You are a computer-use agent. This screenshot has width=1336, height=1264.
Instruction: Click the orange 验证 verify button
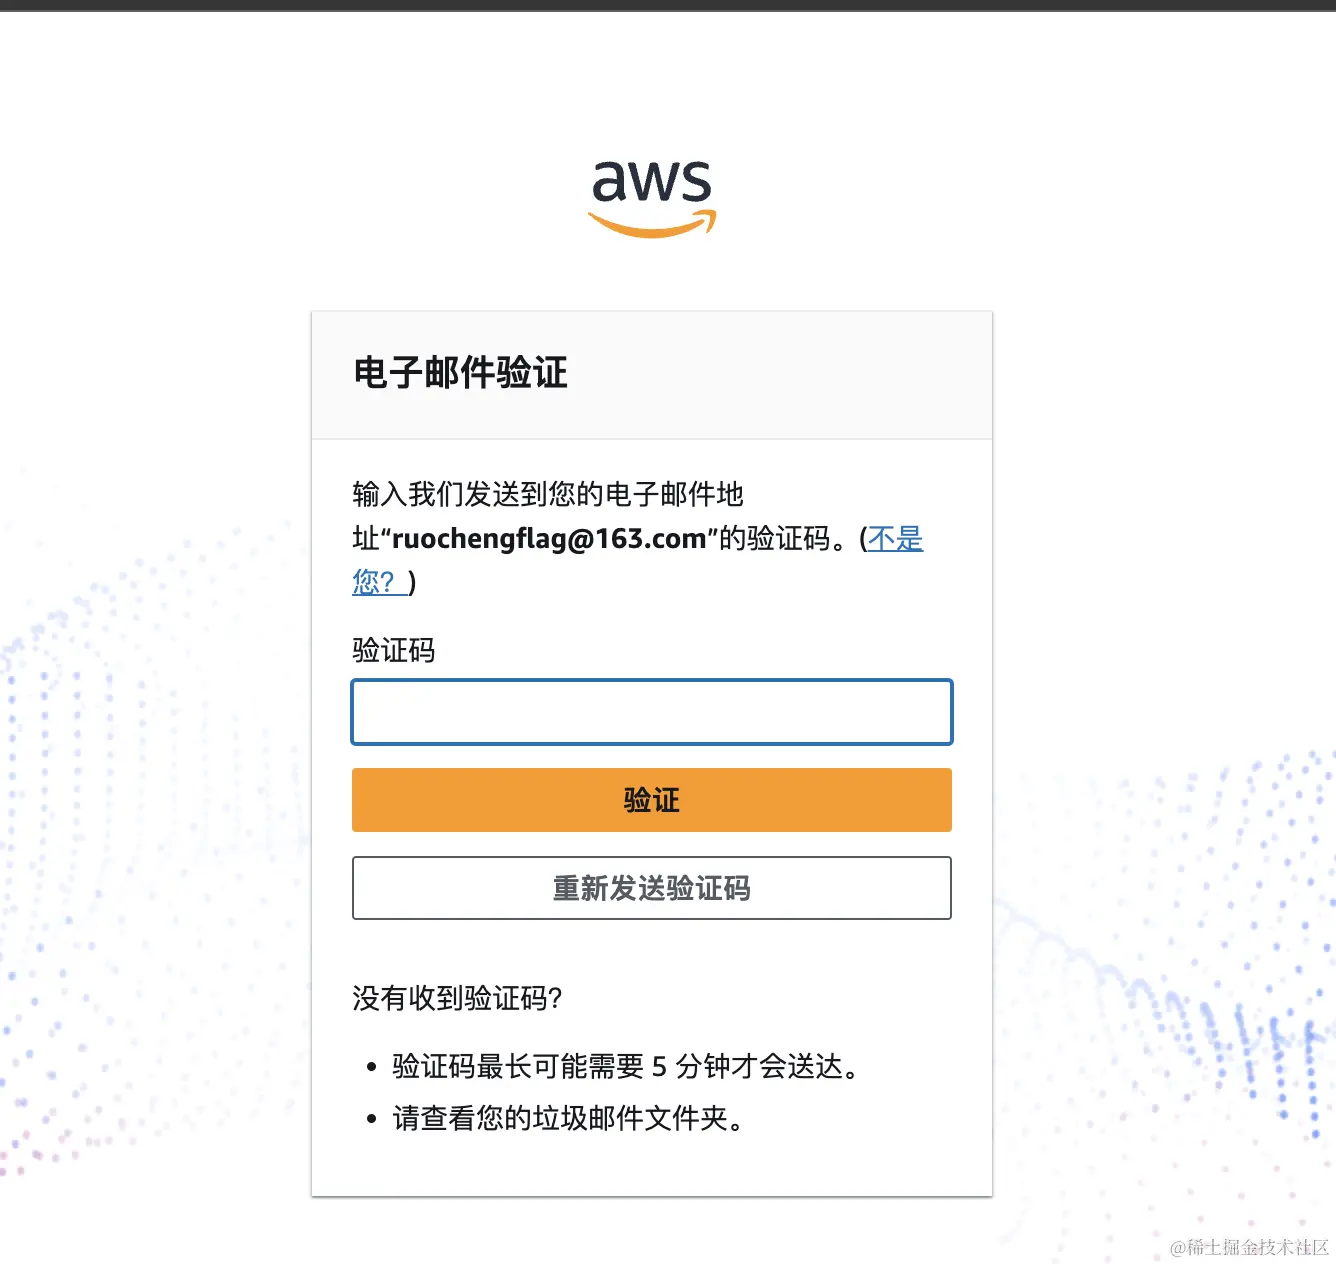click(652, 800)
